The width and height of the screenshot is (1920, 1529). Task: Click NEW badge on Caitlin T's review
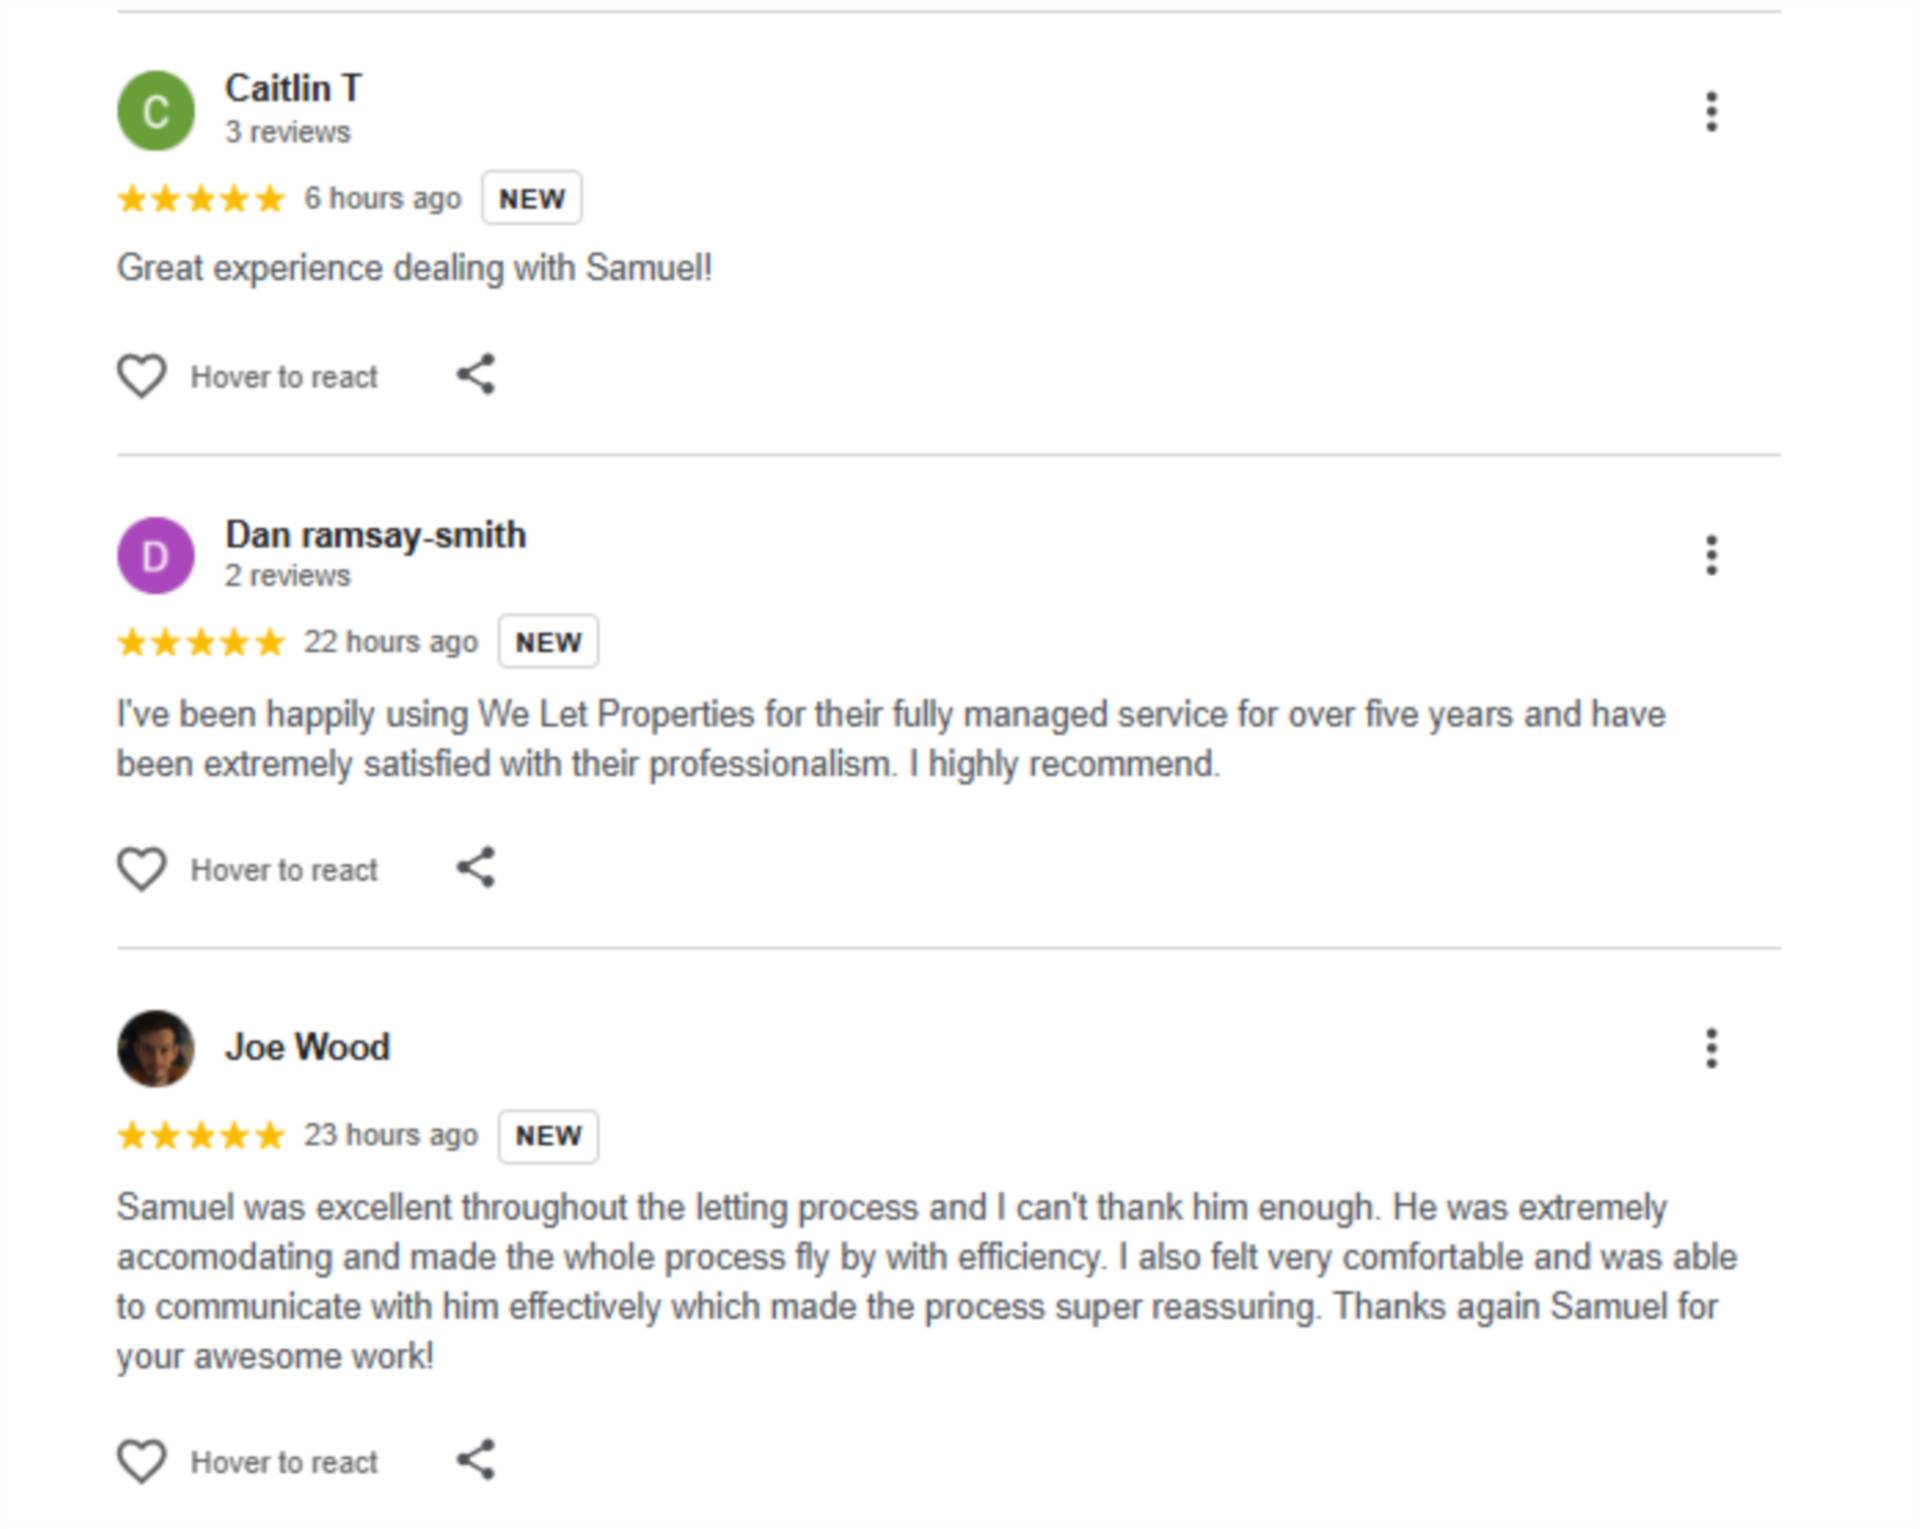(531, 198)
